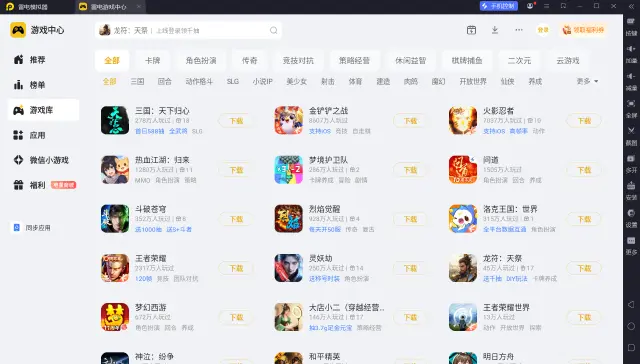Click the 安装 APK install icon
This screenshot has height=364, width=640.
[631, 186]
